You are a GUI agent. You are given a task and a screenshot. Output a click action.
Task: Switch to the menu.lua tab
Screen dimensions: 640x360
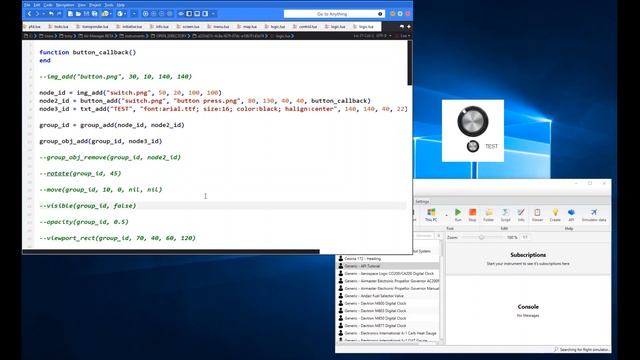218,27
